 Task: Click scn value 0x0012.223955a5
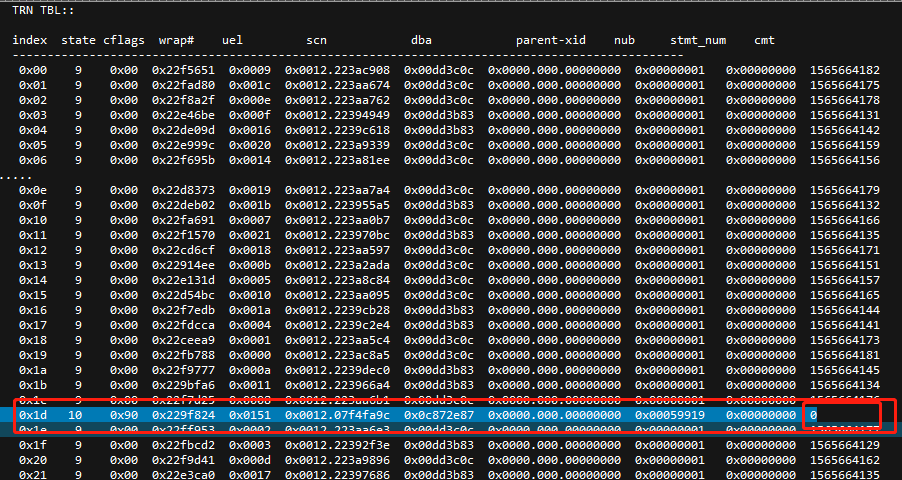click(337, 205)
